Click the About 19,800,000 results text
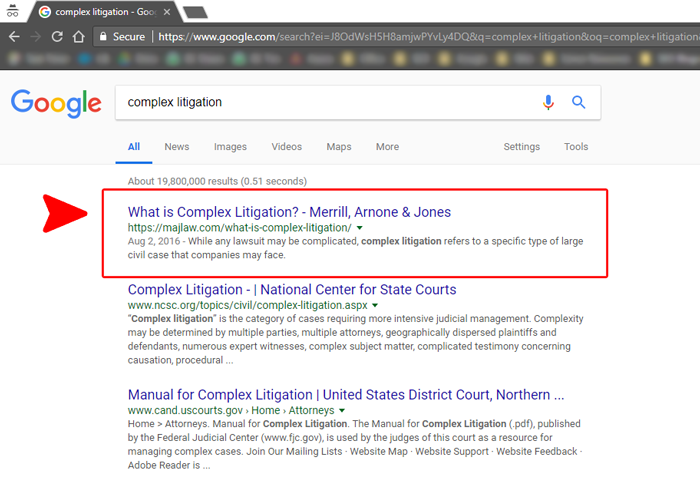The image size is (700, 482). pos(217,181)
